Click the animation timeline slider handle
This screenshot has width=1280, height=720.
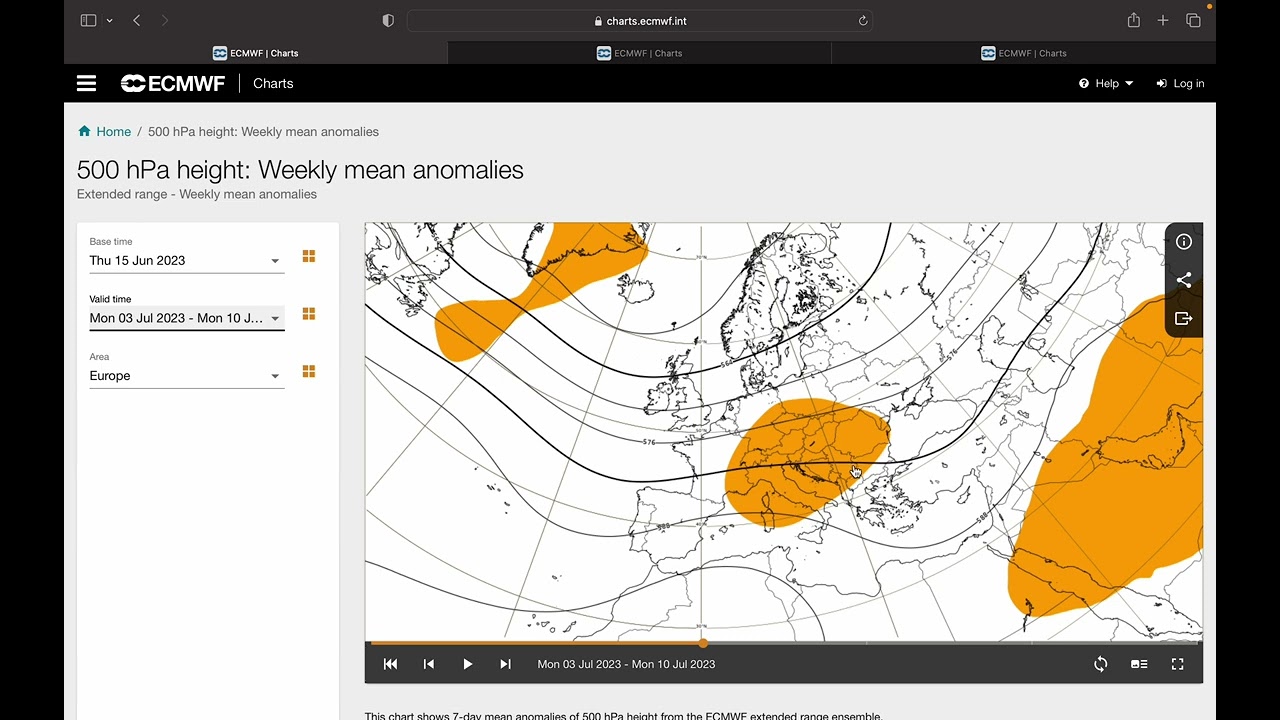pos(703,643)
